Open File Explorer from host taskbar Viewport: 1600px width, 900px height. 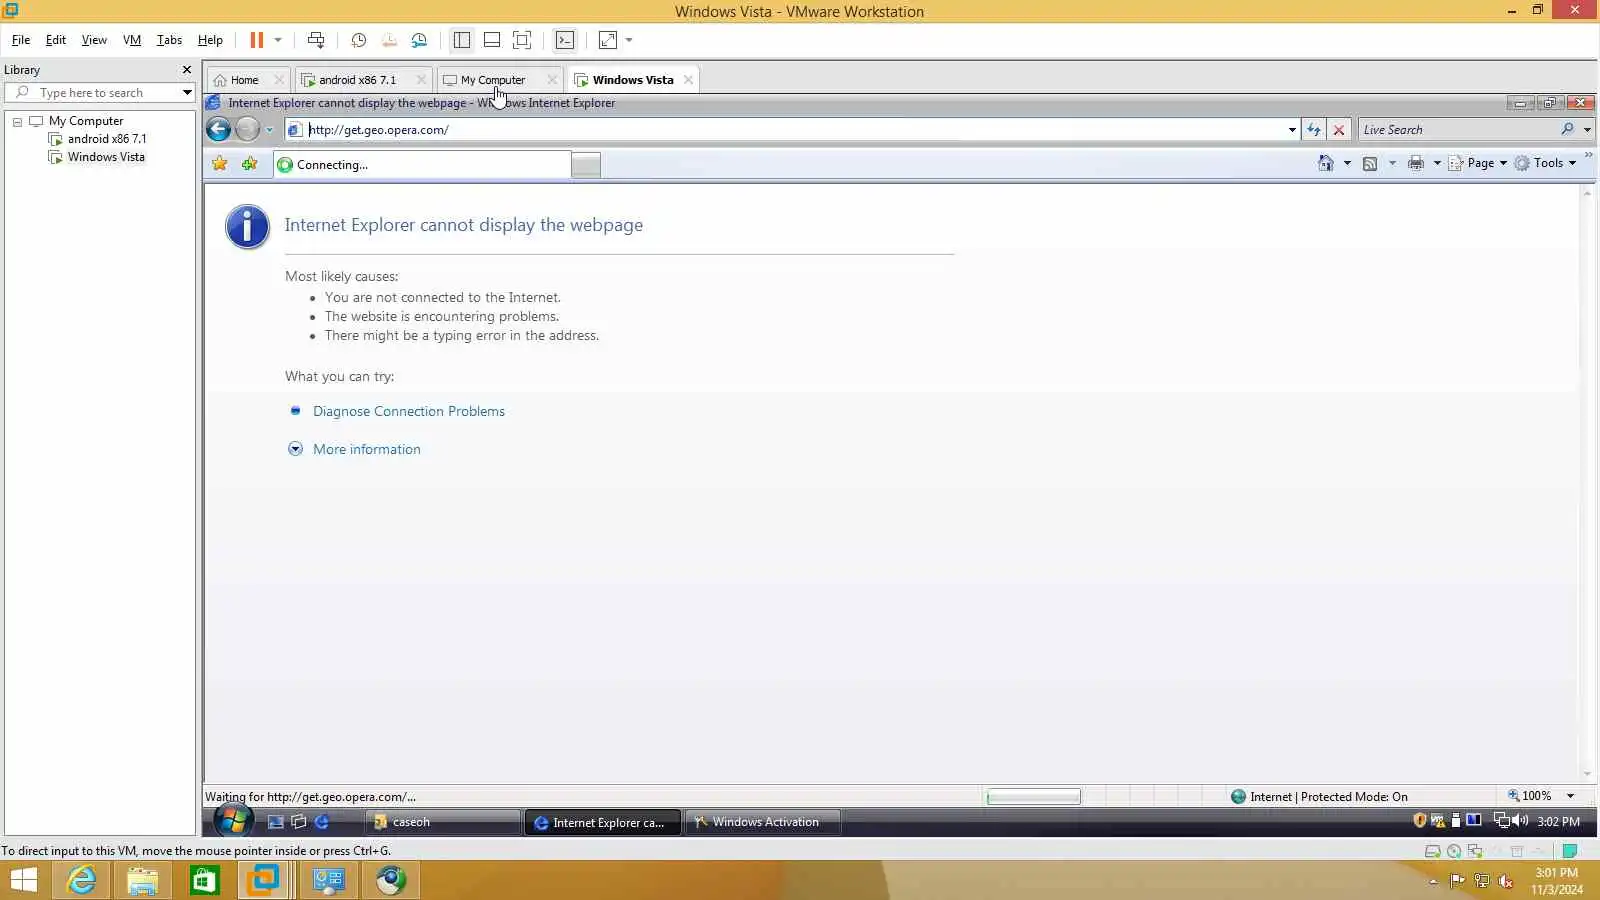click(x=142, y=880)
